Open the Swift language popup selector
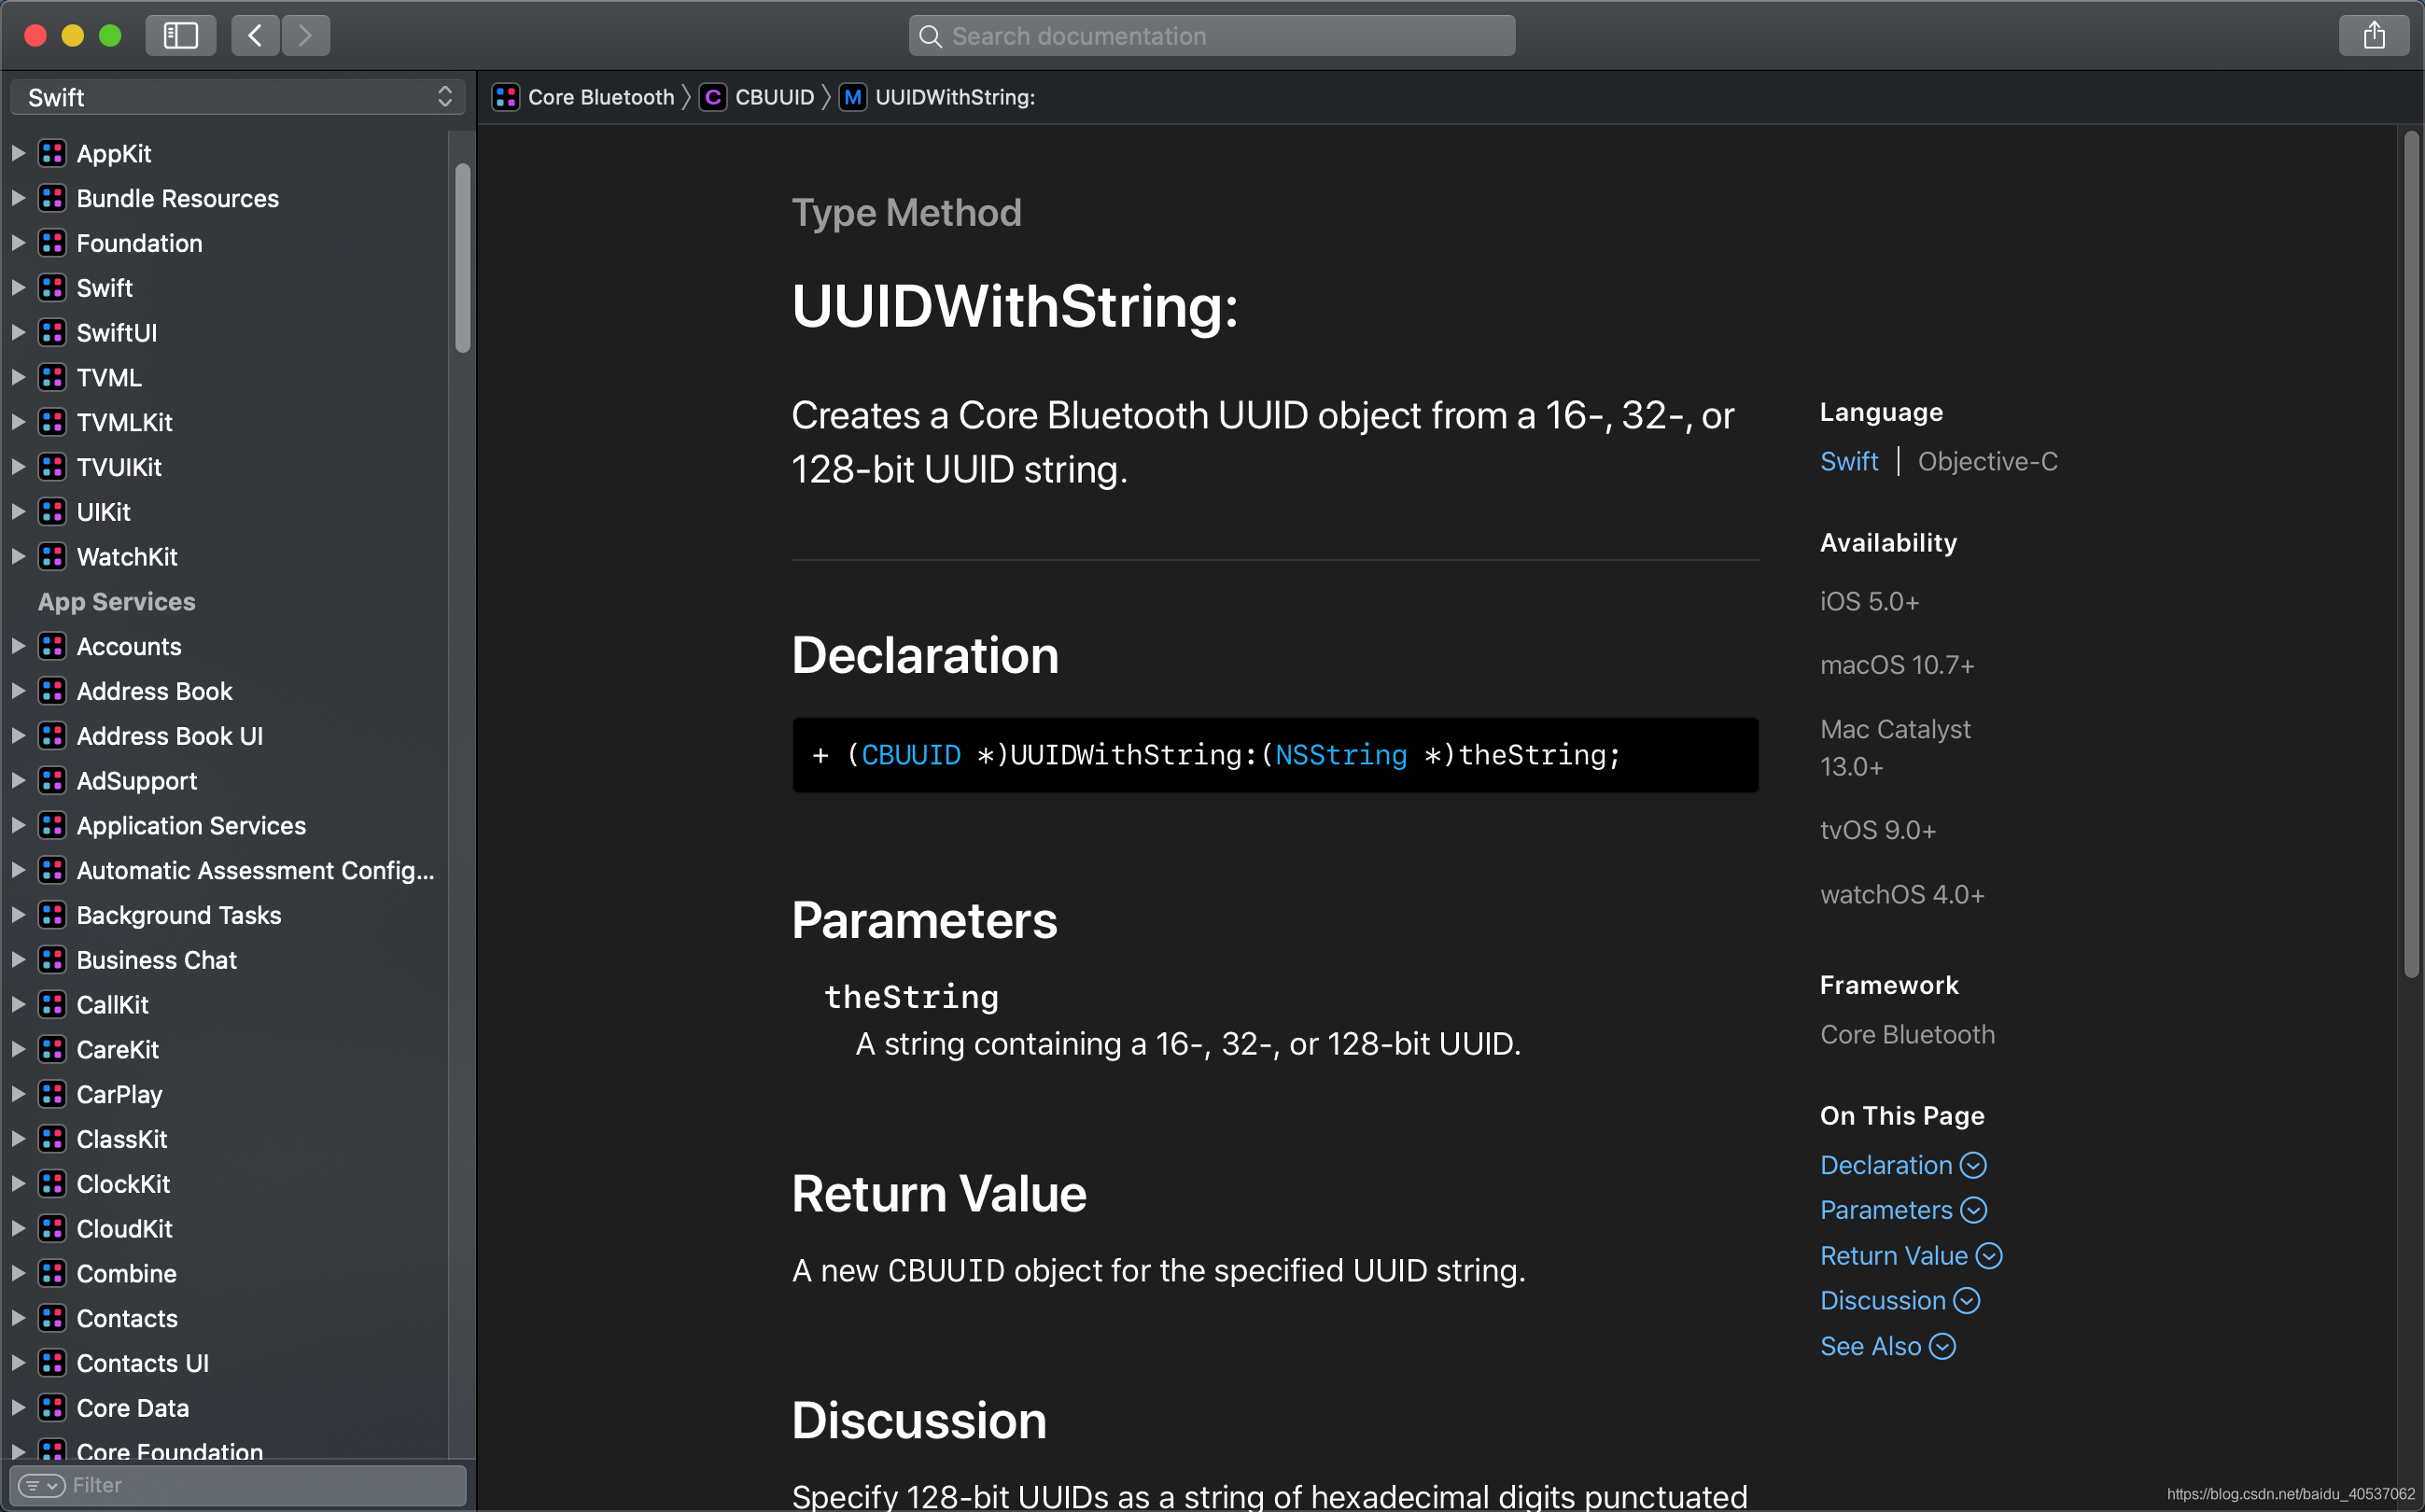The height and width of the screenshot is (1512, 2425). pos(238,97)
